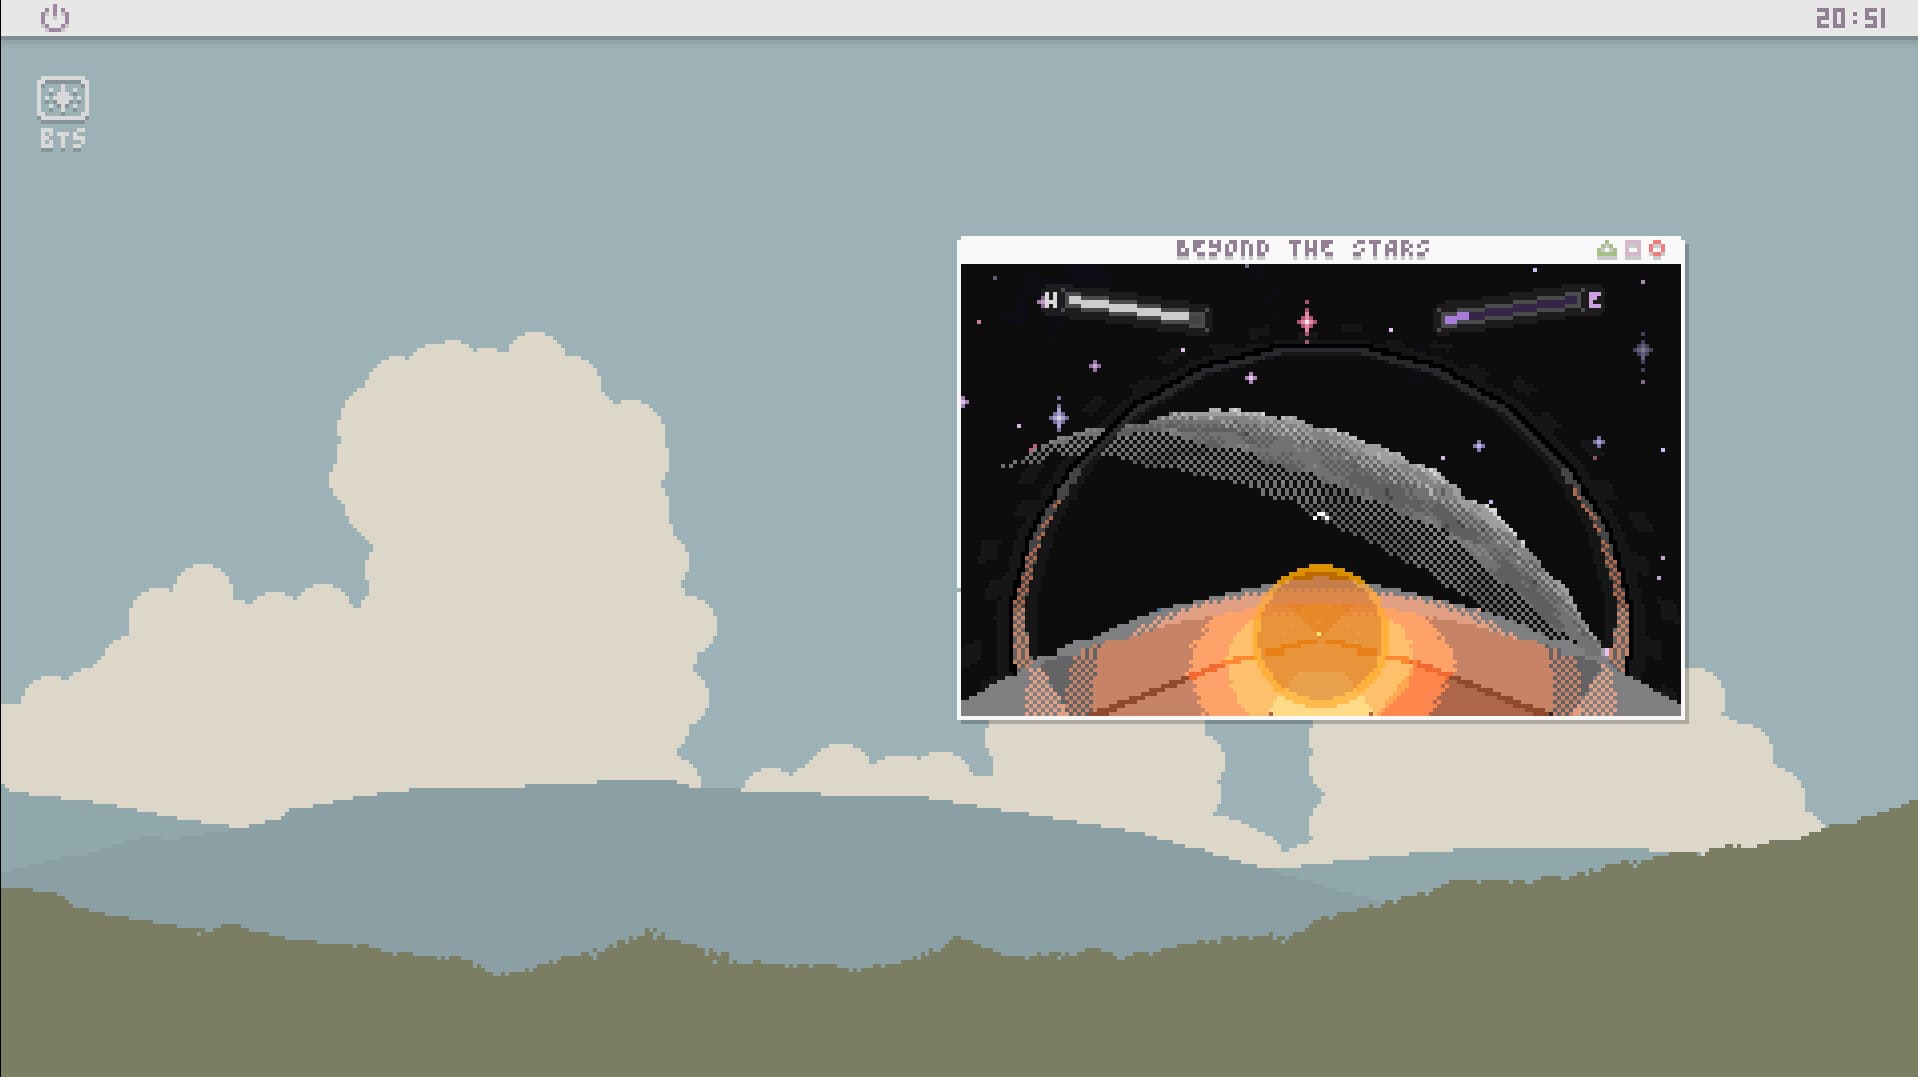Click the H label beside white bar
The image size is (1918, 1077).
tap(1049, 300)
